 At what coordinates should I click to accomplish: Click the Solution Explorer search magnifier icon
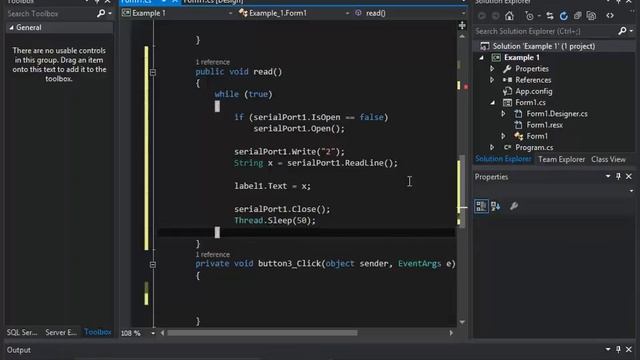click(622, 31)
